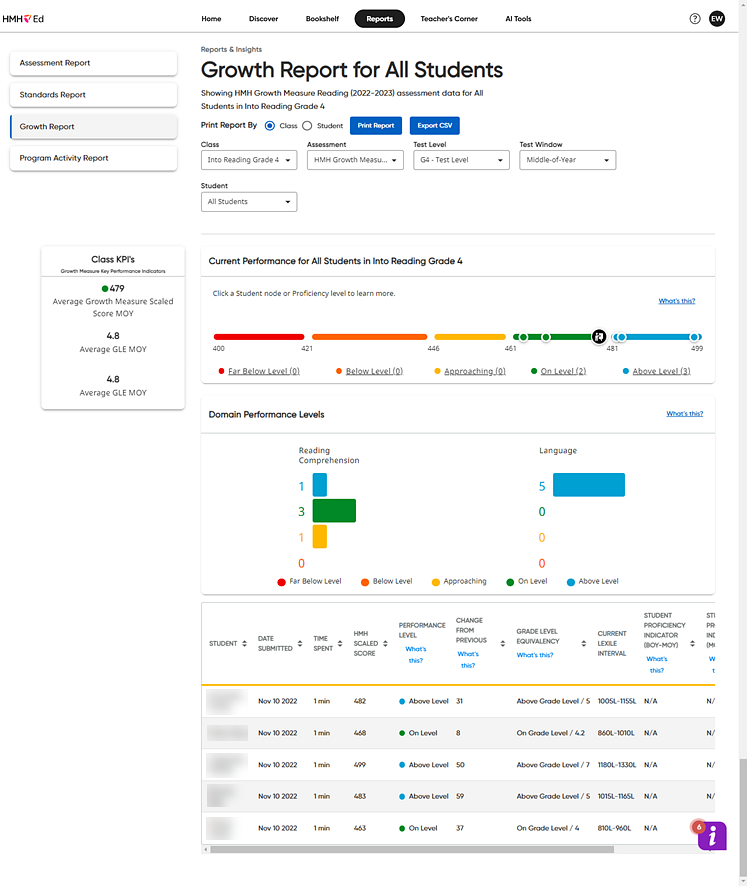Open the help question mark icon
This screenshot has width=749, height=886.
pyautogui.click(x=695, y=19)
